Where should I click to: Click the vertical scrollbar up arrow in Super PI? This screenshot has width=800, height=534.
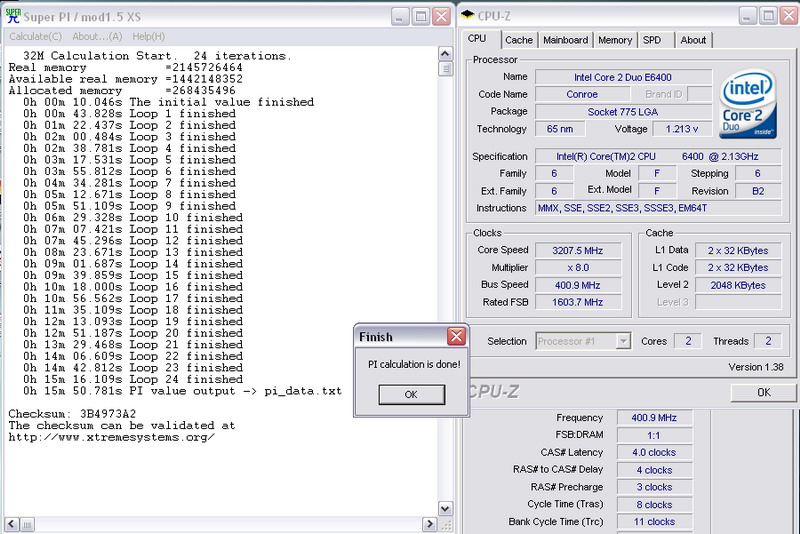click(445, 54)
